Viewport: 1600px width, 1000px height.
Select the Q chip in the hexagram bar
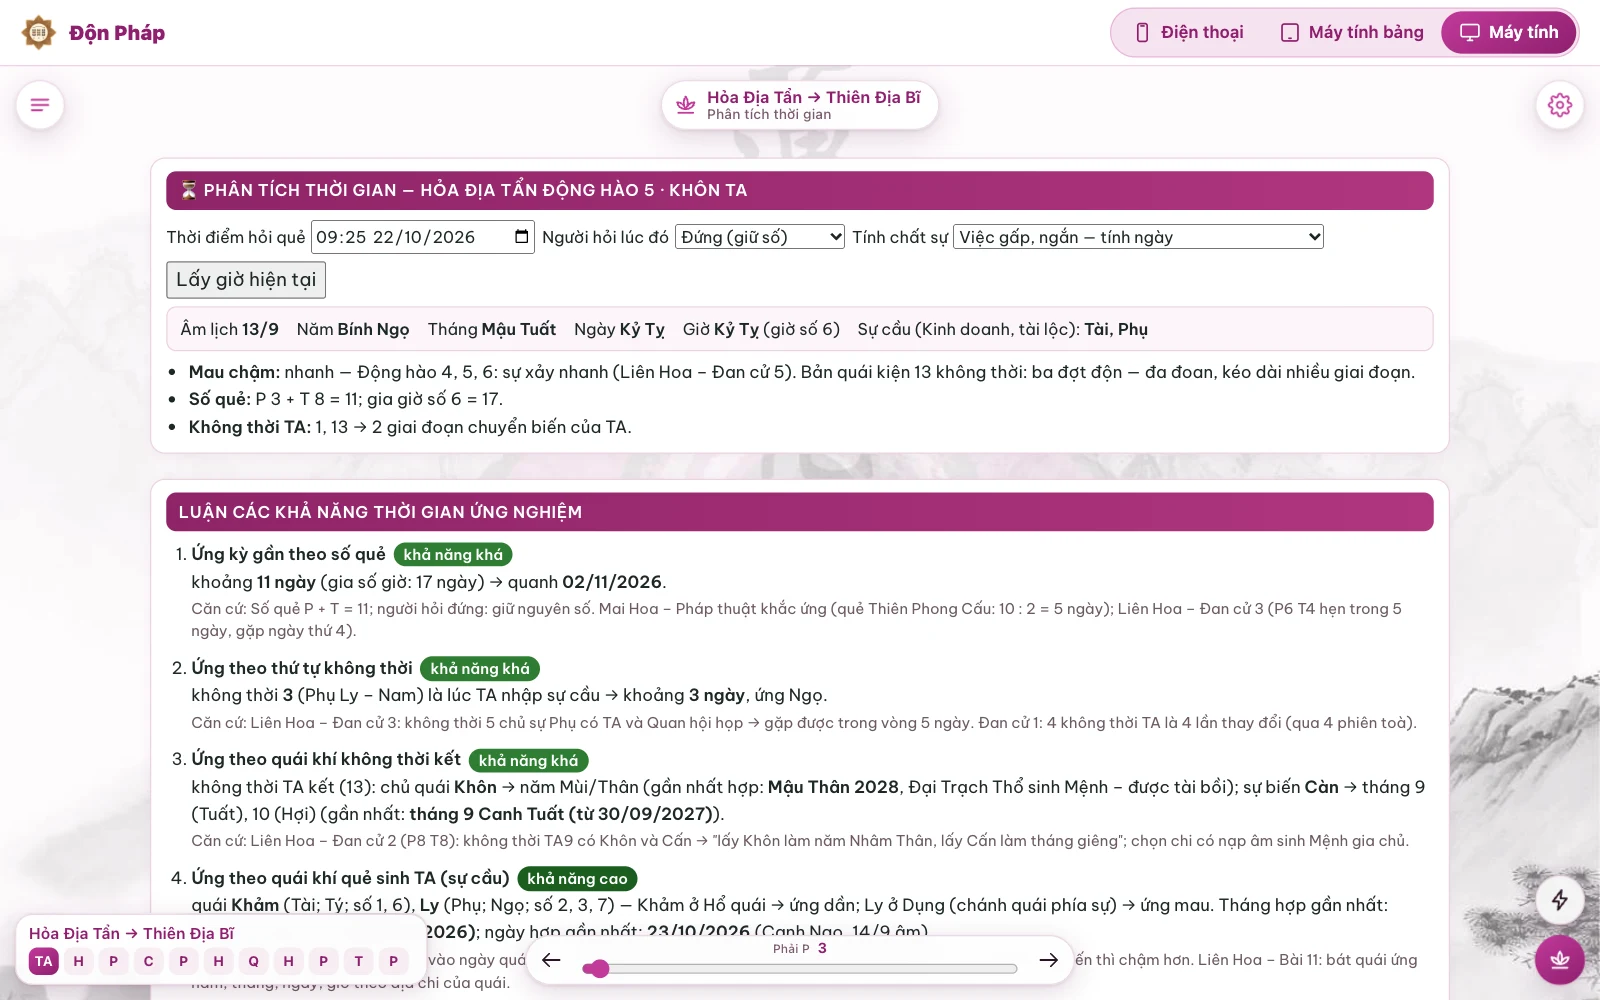(254, 961)
